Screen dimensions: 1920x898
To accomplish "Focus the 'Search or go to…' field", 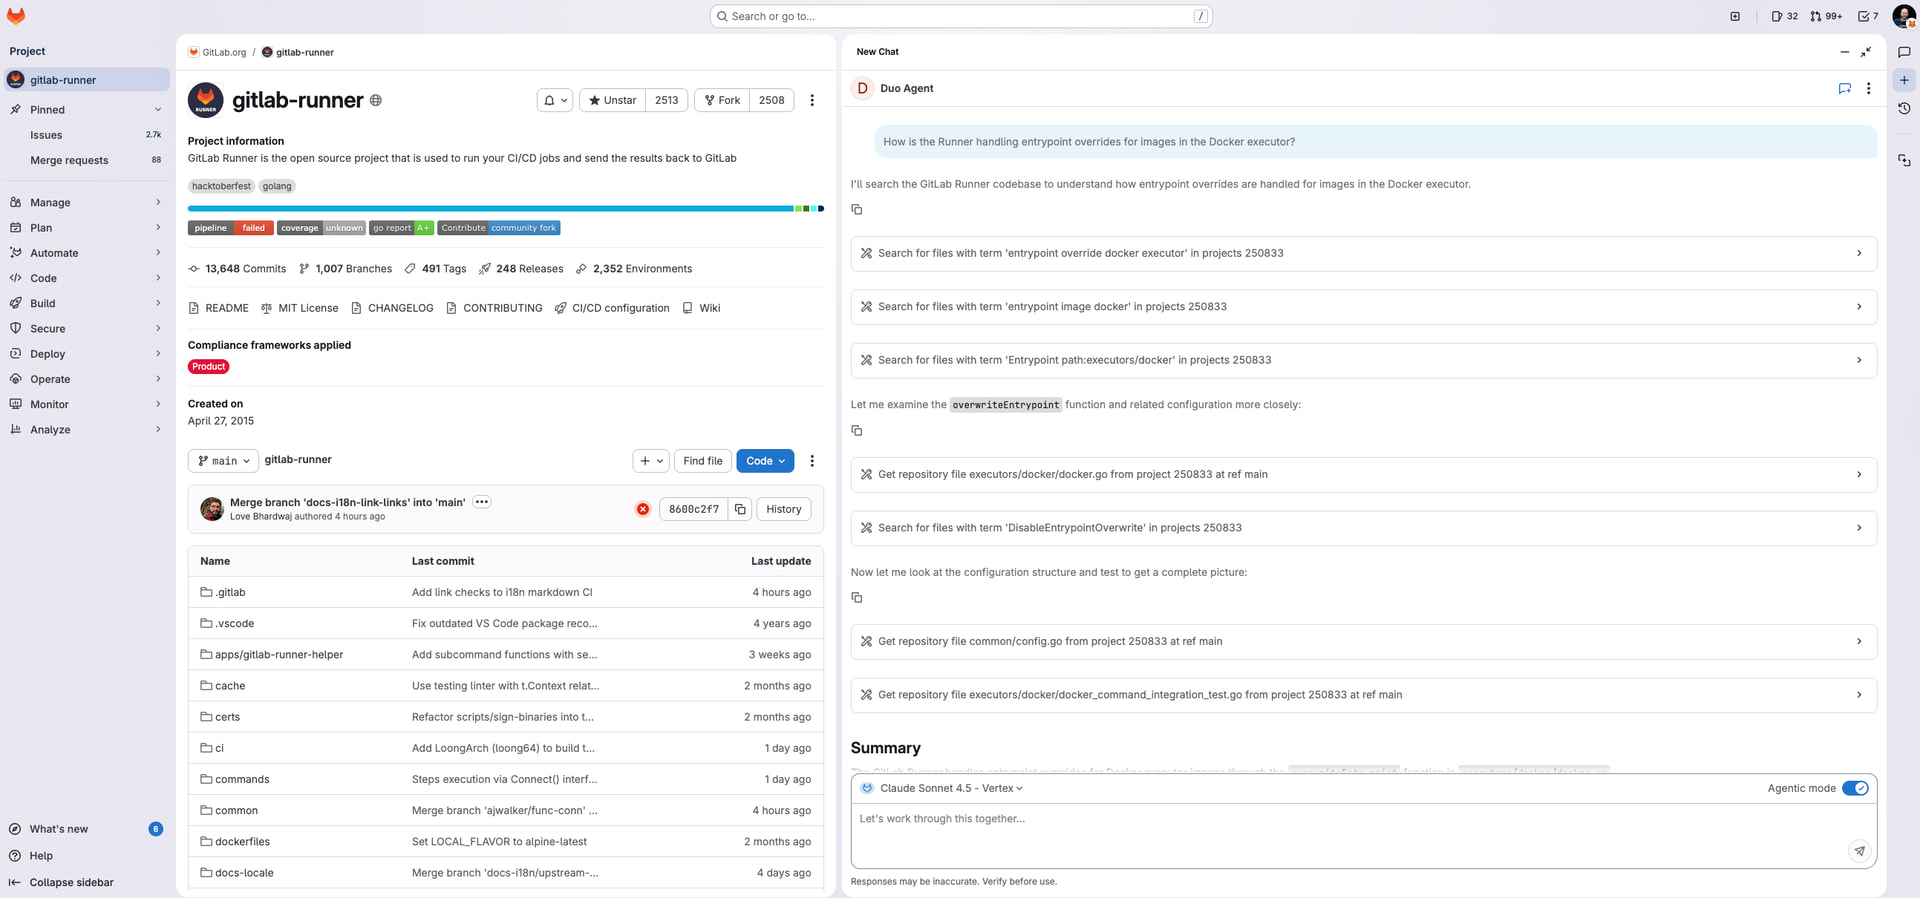I will coord(961,16).
